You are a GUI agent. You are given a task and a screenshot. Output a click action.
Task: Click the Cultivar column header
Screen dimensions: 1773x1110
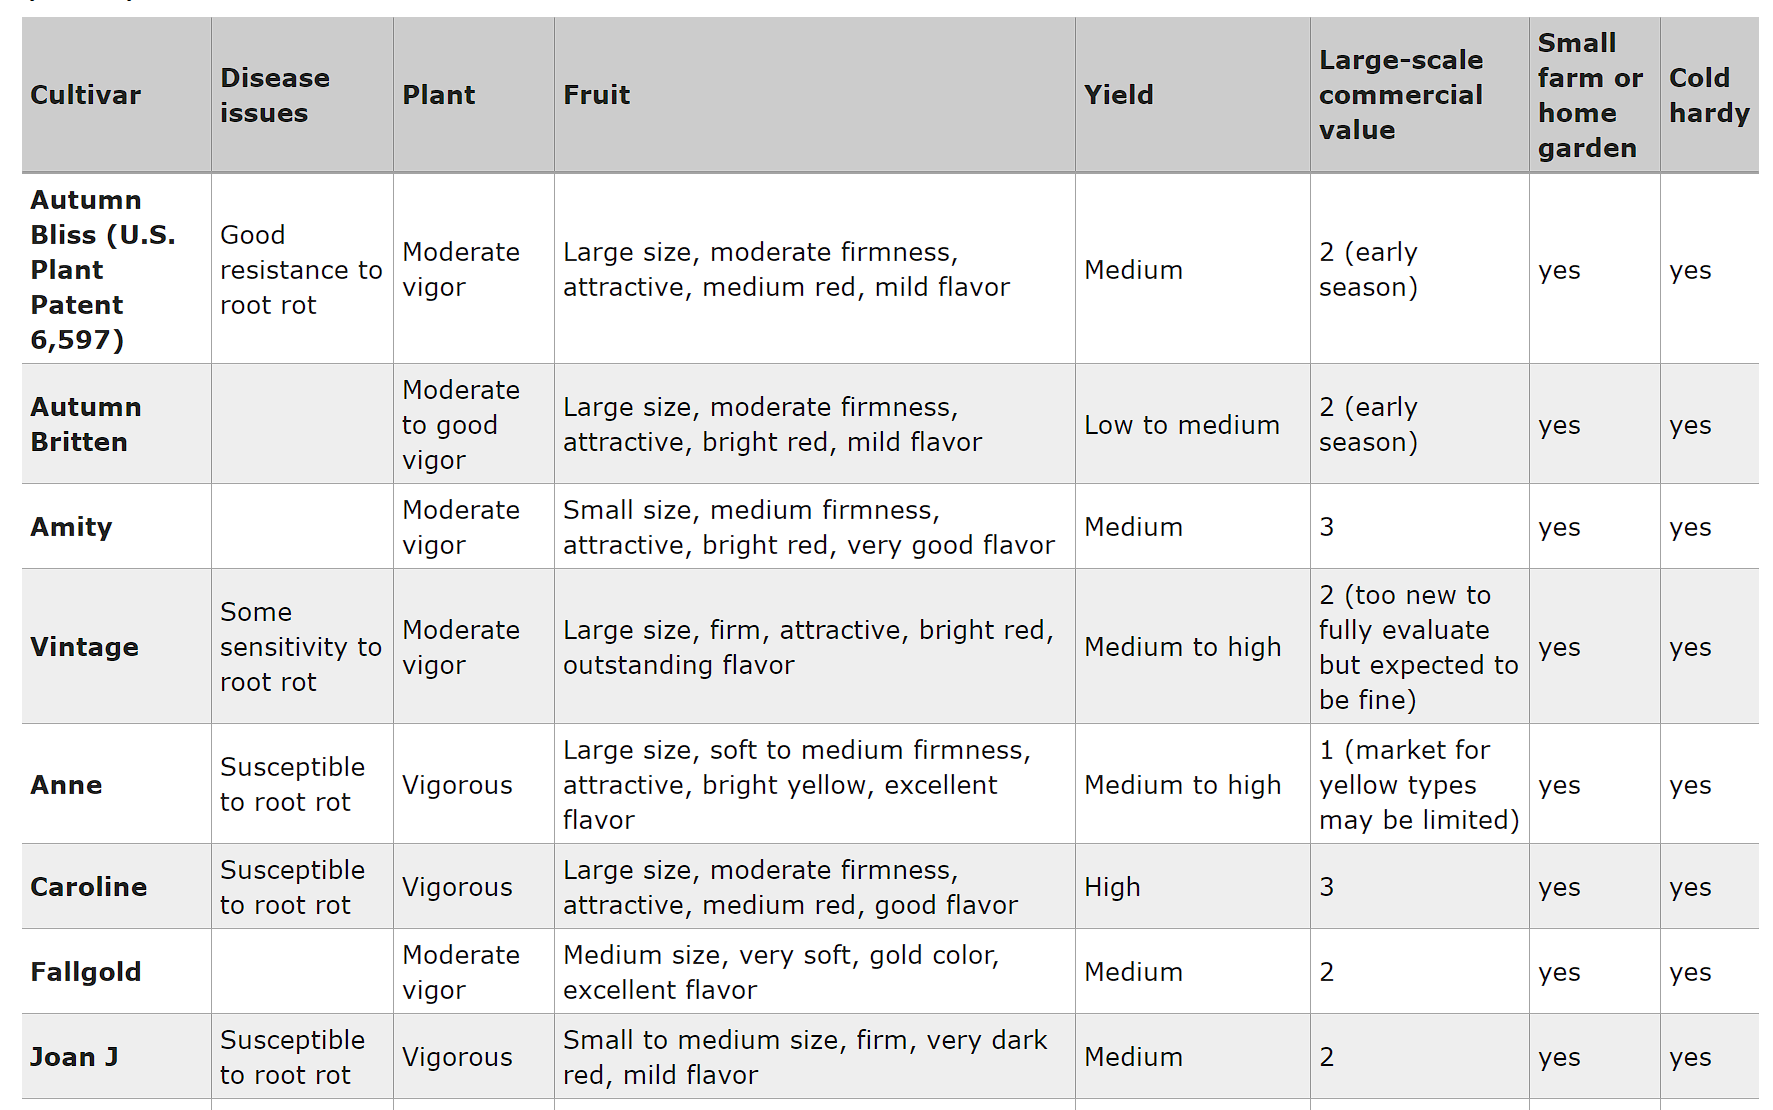click(x=86, y=95)
